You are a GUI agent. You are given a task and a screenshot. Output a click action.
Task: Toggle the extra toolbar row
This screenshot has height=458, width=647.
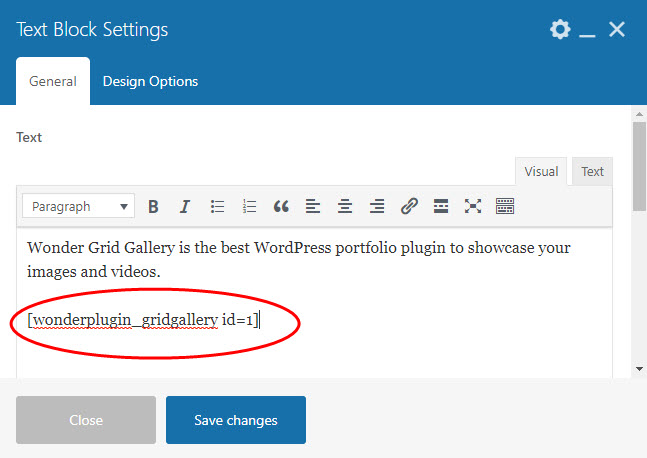(x=505, y=207)
